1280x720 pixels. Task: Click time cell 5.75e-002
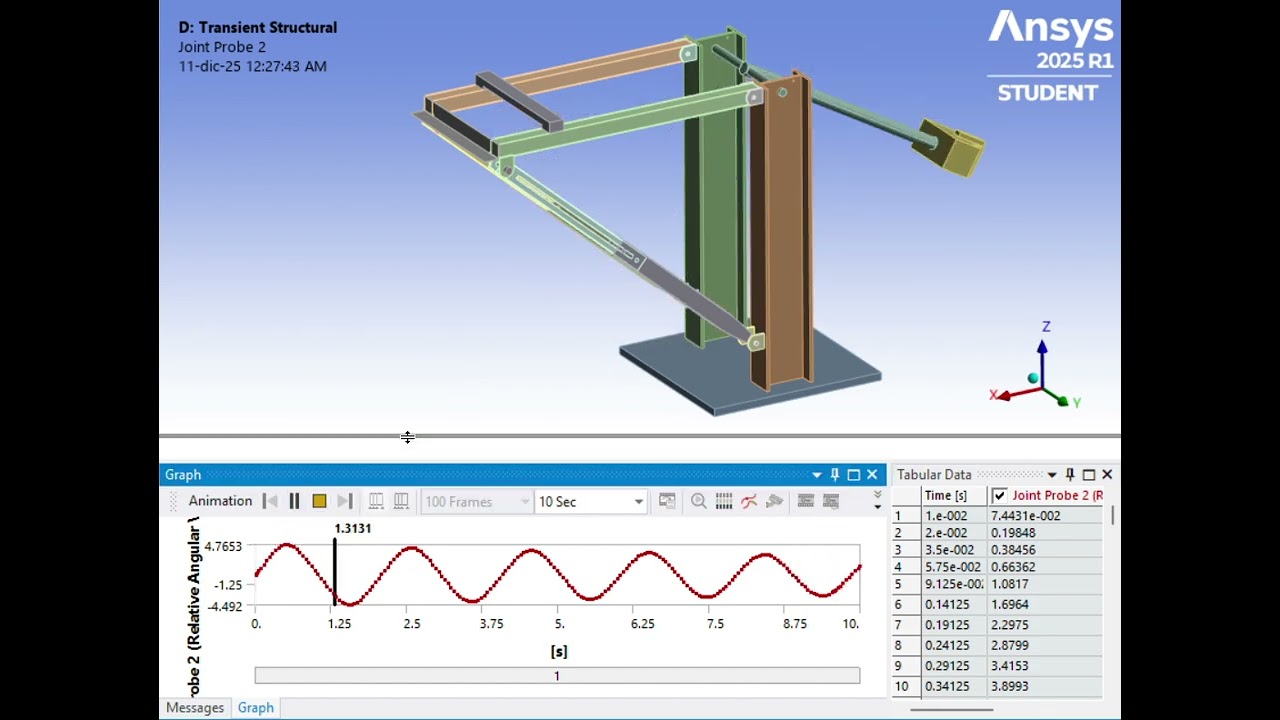(x=952, y=567)
